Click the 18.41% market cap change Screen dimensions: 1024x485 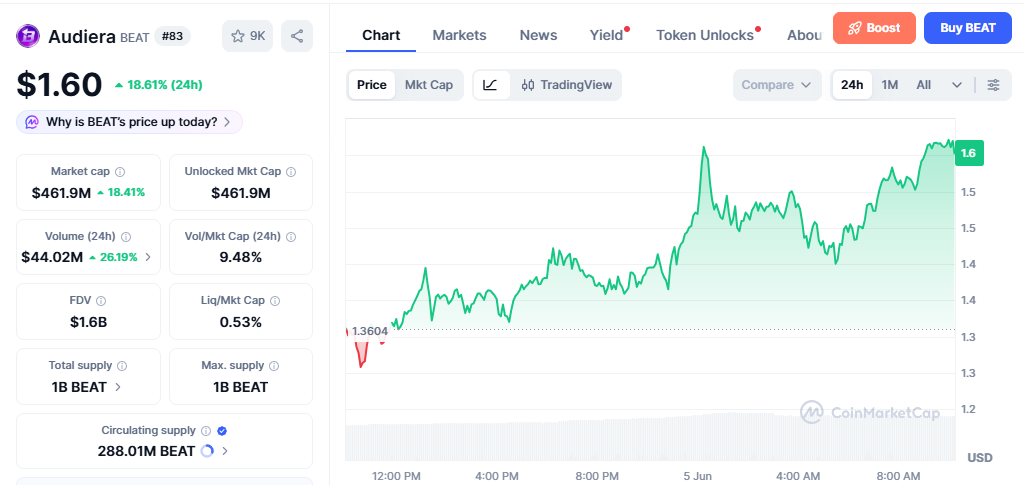tap(121, 193)
